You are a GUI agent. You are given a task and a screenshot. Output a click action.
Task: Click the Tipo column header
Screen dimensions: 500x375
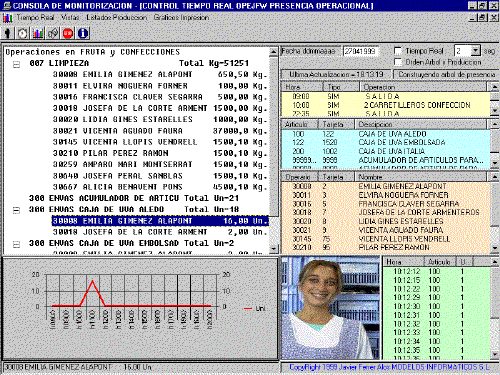(x=341, y=87)
